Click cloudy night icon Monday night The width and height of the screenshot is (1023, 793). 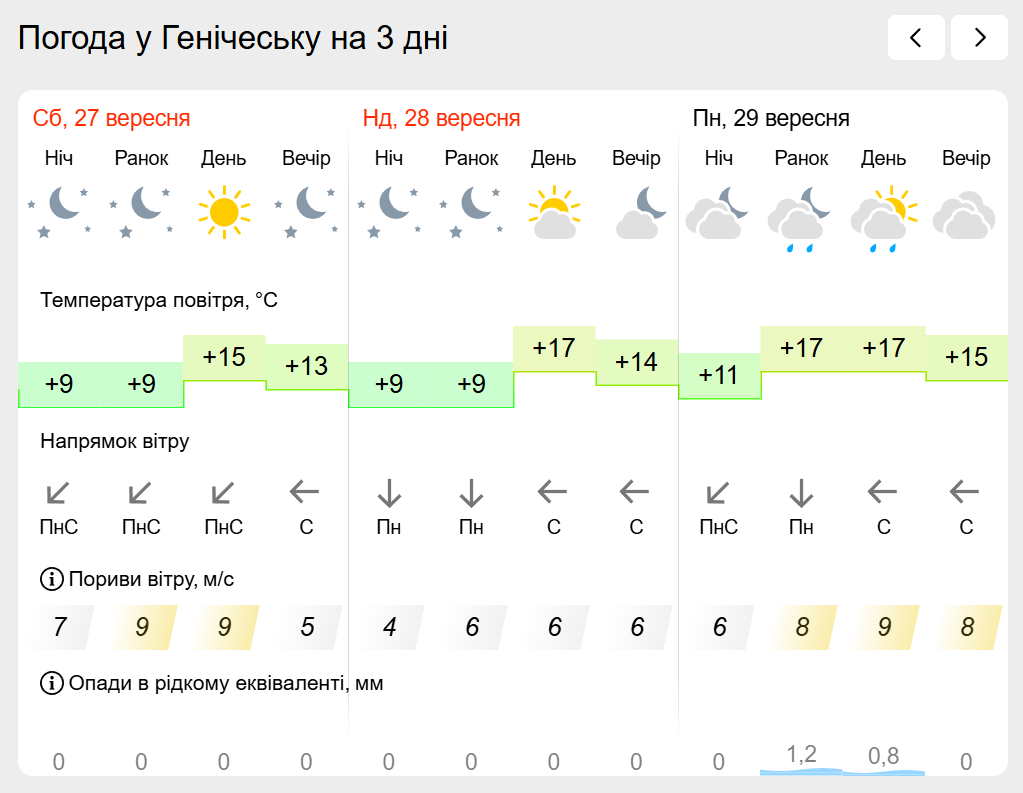tap(718, 212)
